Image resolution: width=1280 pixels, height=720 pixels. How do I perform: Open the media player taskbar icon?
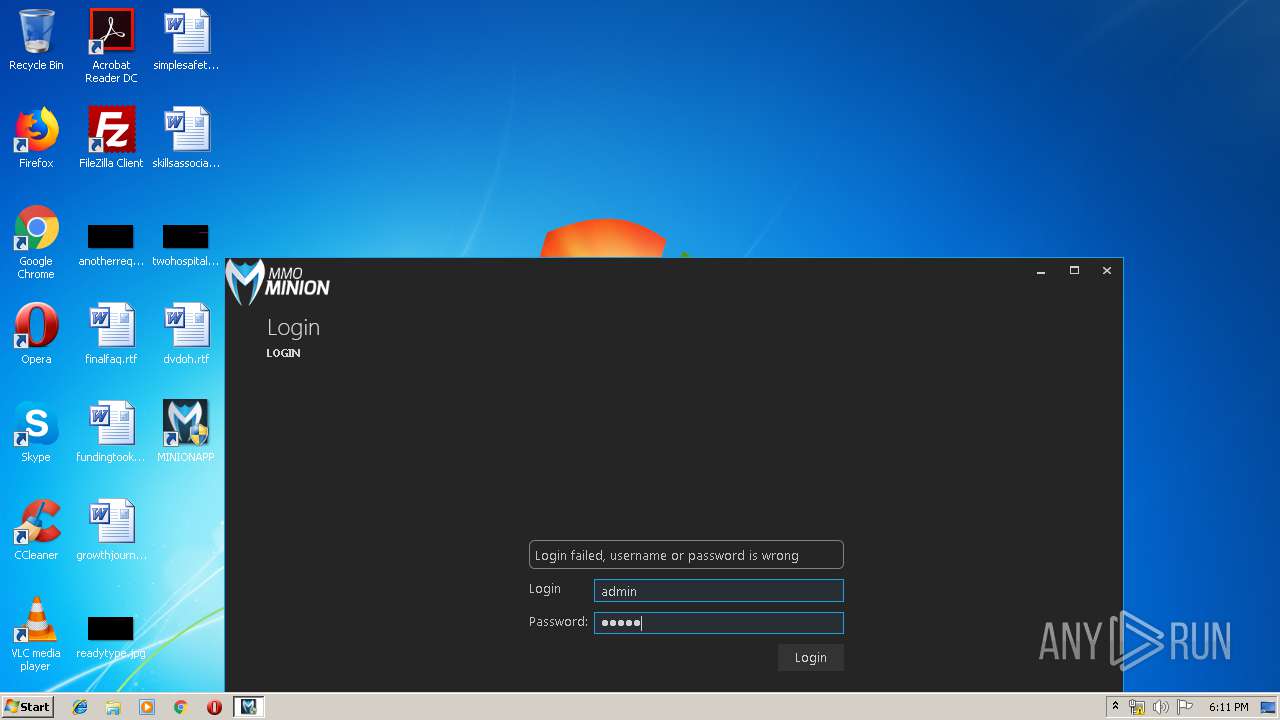[147, 707]
